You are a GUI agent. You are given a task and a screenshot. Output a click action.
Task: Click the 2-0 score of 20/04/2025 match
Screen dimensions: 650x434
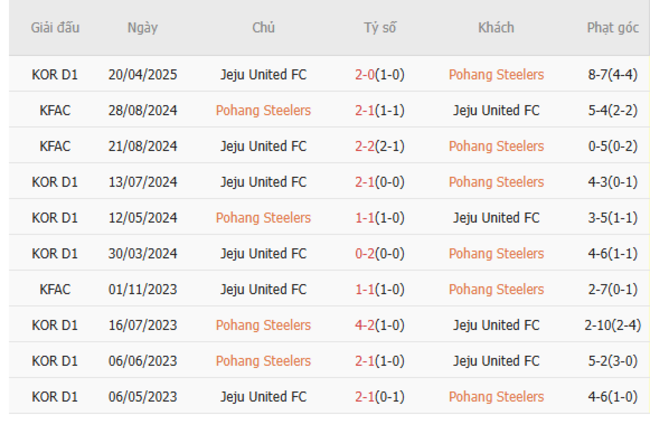[365, 75]
